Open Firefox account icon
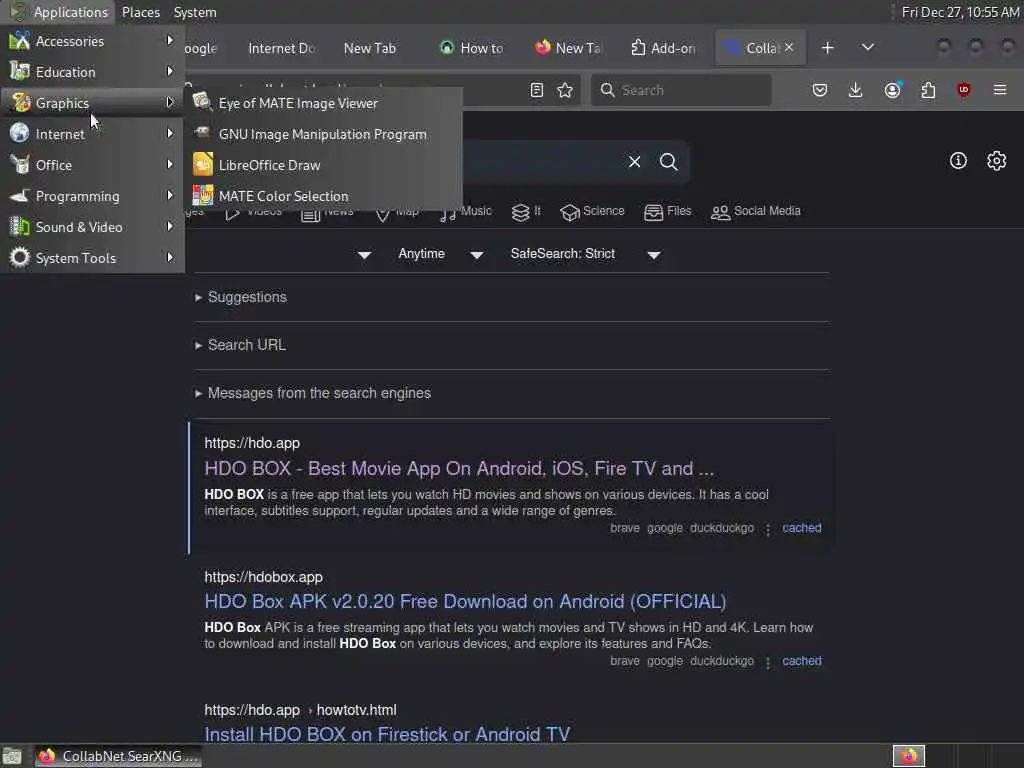The height and width of the screenshot is (768, 1024). (893, 90)
